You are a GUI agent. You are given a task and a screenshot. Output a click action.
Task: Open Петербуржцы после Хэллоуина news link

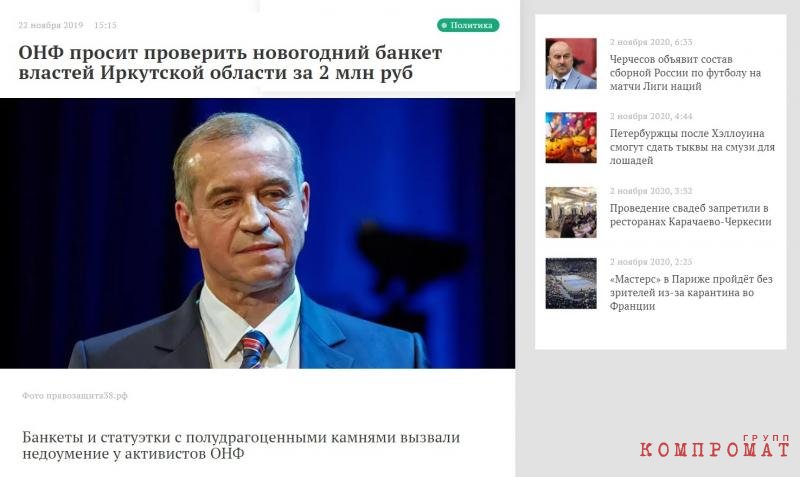click(x=692, y=147)
